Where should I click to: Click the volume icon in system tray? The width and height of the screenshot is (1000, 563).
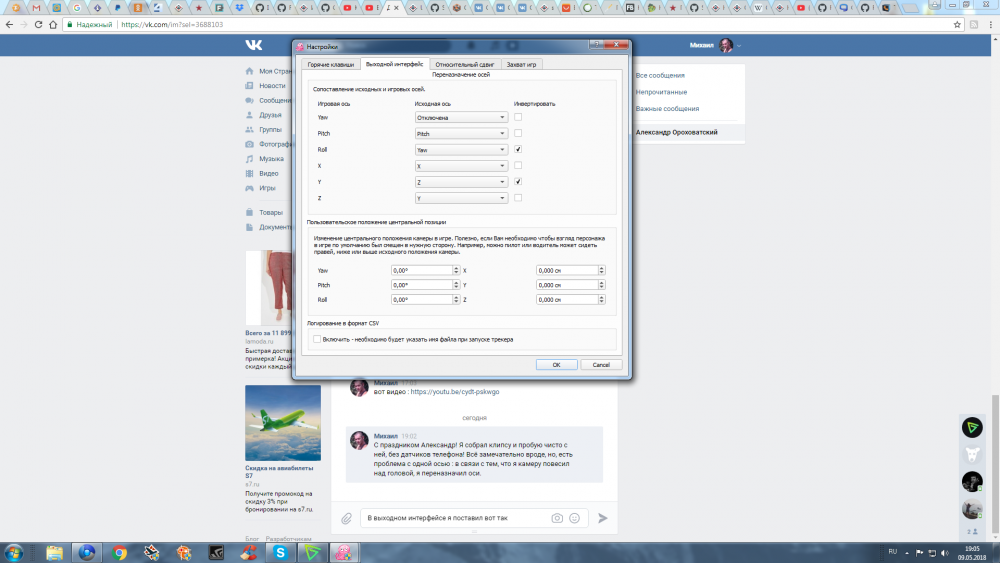[x=945, y=553]
